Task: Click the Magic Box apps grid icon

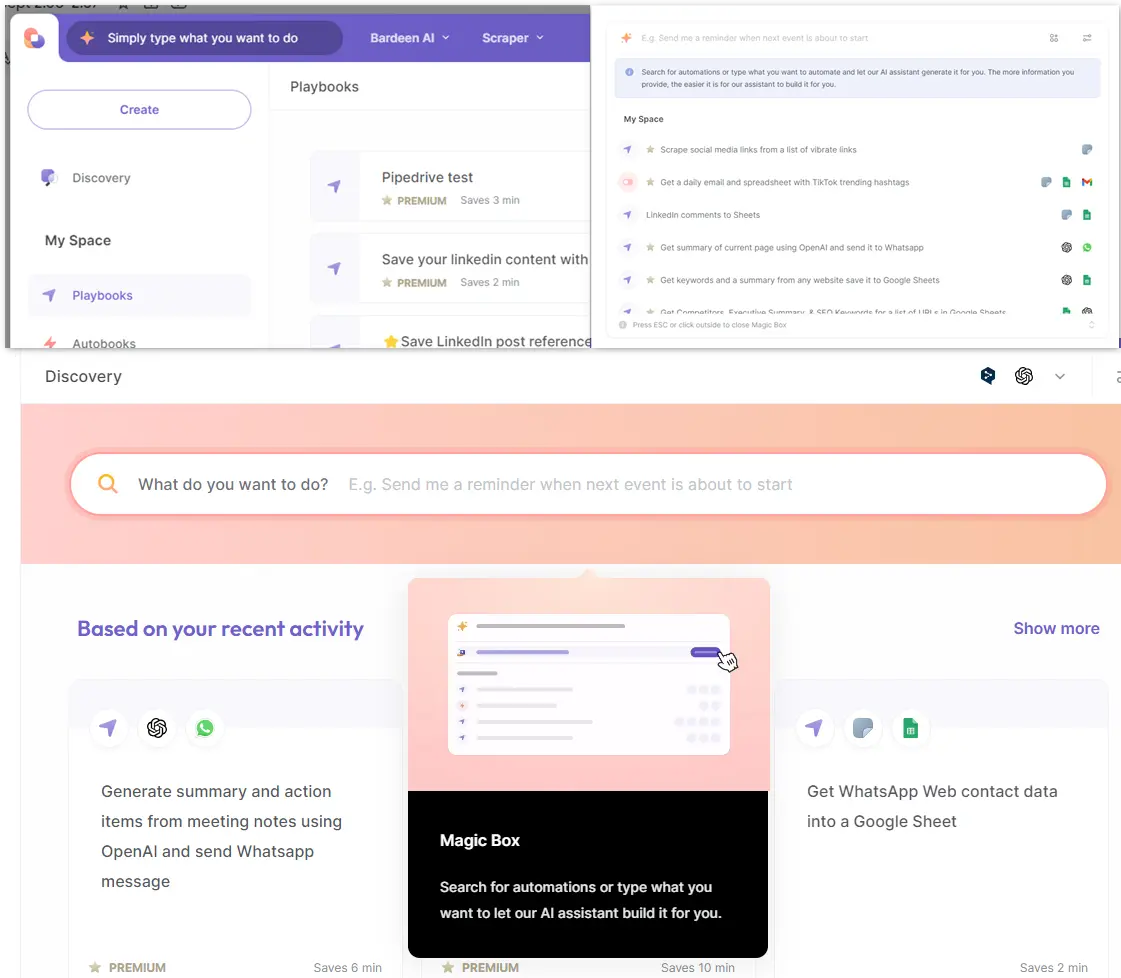Action: (1054, 38)
